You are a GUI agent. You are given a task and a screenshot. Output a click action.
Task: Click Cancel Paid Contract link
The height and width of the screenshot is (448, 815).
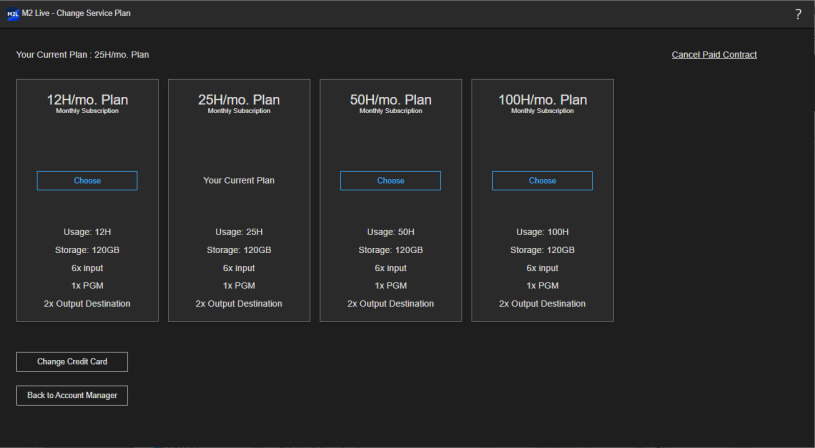coord(714,55)
